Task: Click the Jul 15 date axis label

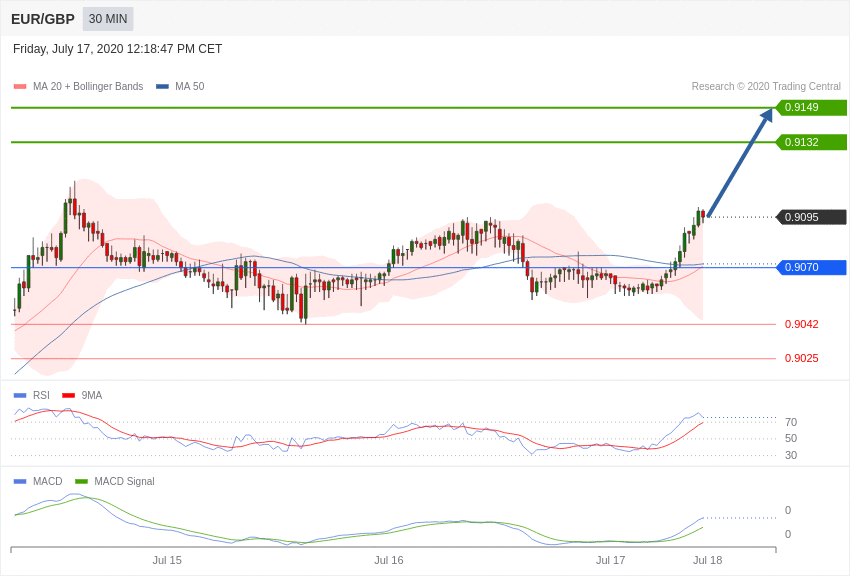Action: [x=167, y=560]
